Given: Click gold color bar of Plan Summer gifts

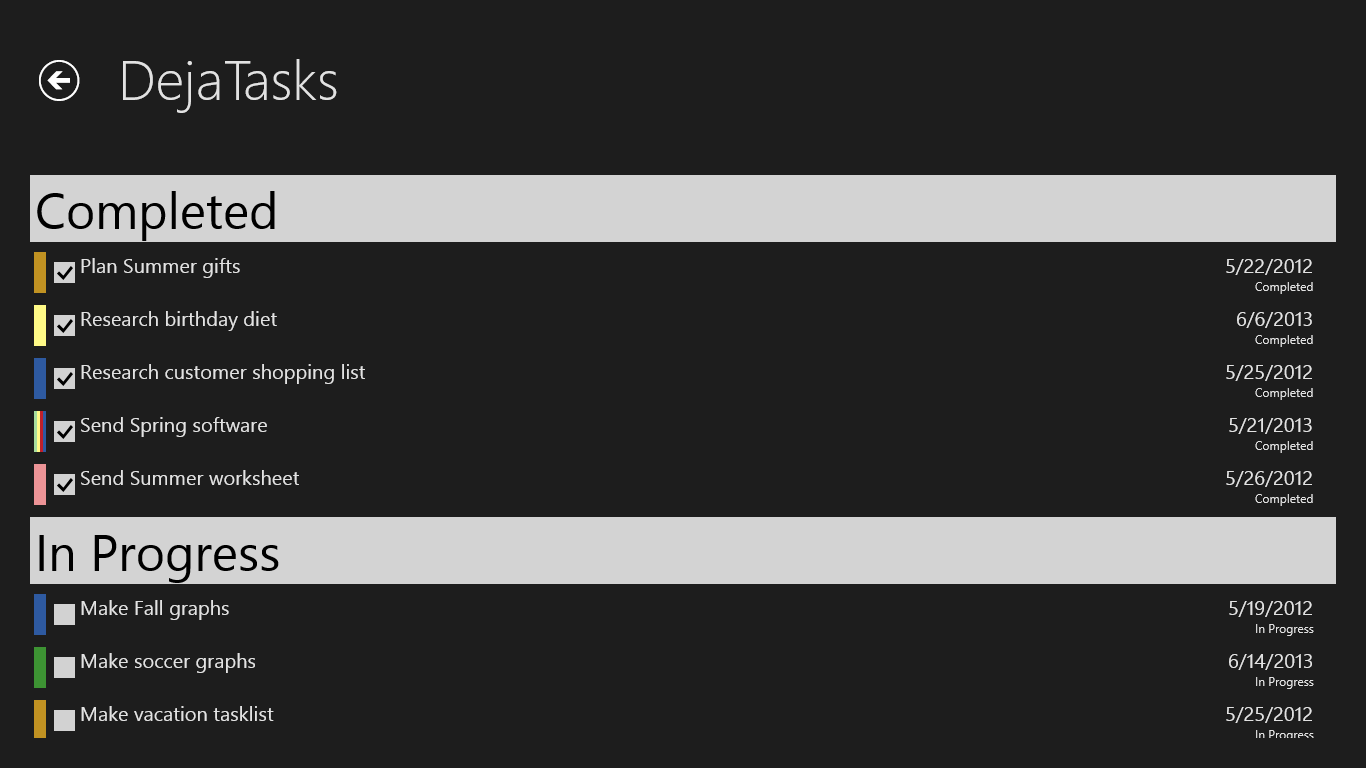Looking at the screenshot, I should [x=40, y=272].
